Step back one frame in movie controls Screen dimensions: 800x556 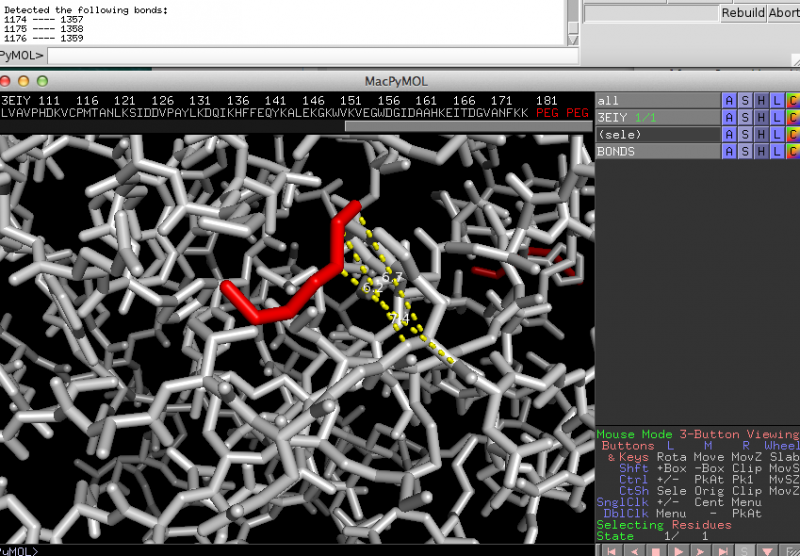tap(636, 550)
